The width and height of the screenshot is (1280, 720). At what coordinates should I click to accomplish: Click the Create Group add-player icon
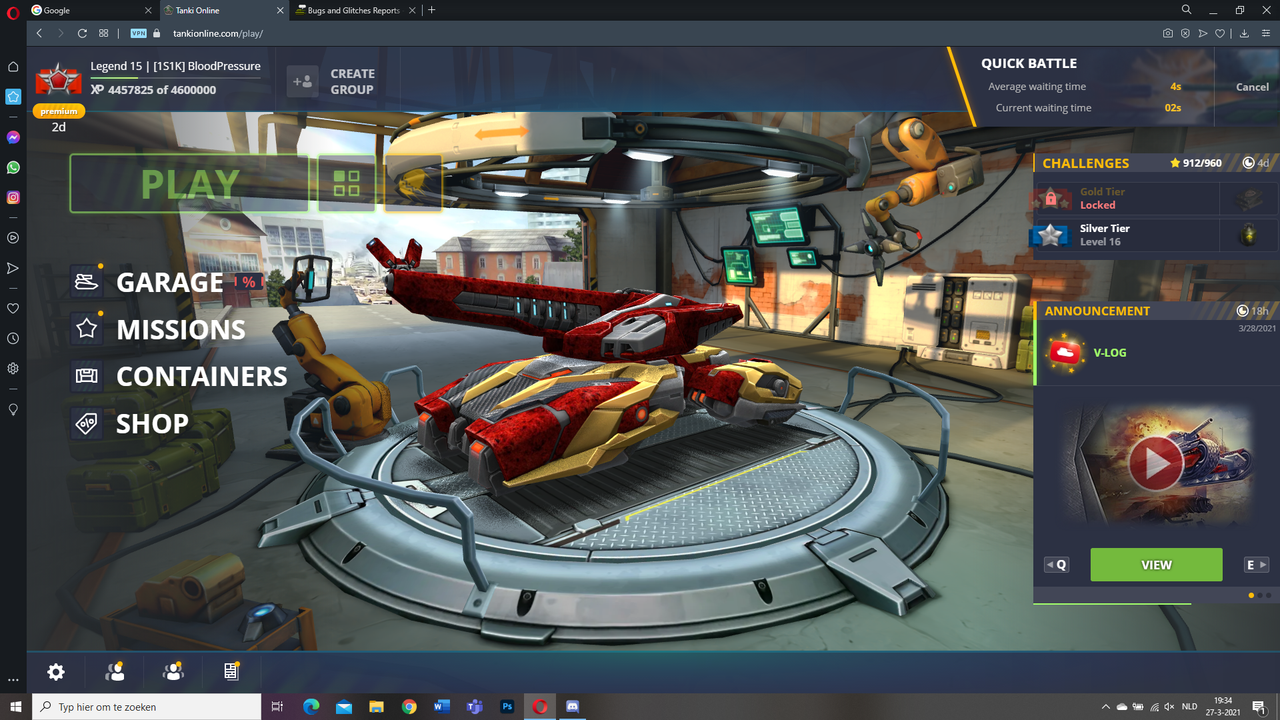tap(302, 81)
